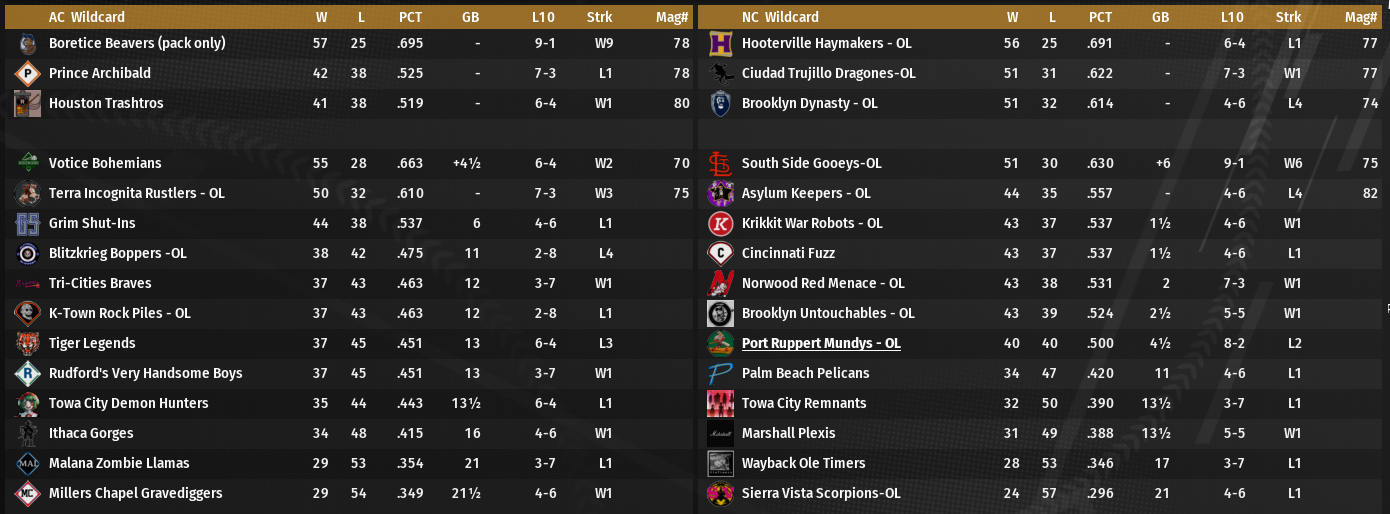Click the Grim Shut-Ins team logo

pyautogui.click(x=28, y=224)
